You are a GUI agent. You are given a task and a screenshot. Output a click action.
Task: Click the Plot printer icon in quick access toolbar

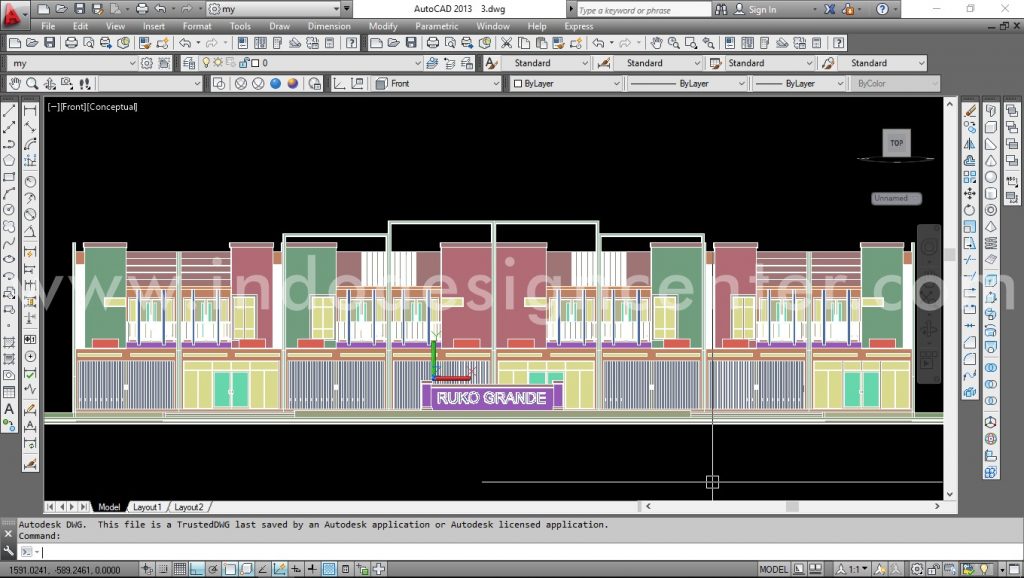click(142, 9)
